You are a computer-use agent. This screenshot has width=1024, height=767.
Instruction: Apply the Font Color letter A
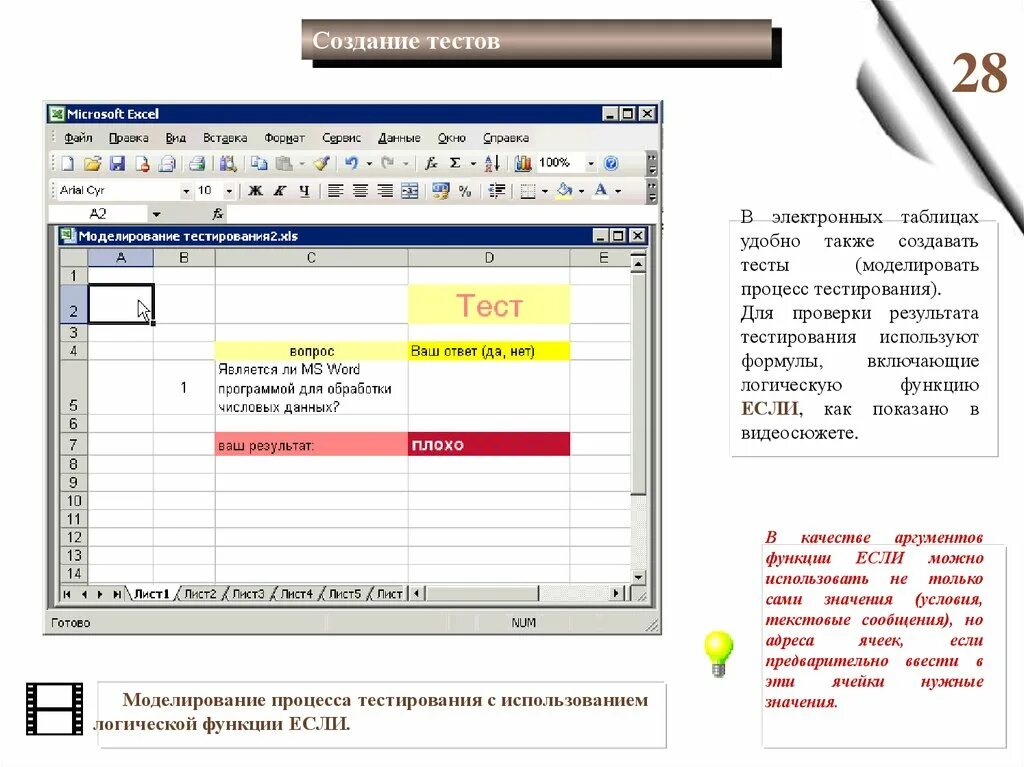[x=601, y=191]
